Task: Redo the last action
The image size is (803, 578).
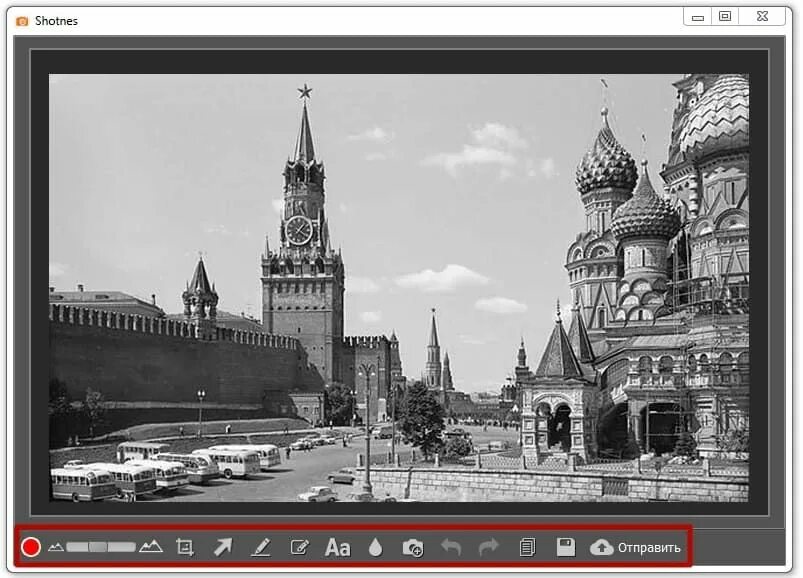Action: (x=489, y=547)
